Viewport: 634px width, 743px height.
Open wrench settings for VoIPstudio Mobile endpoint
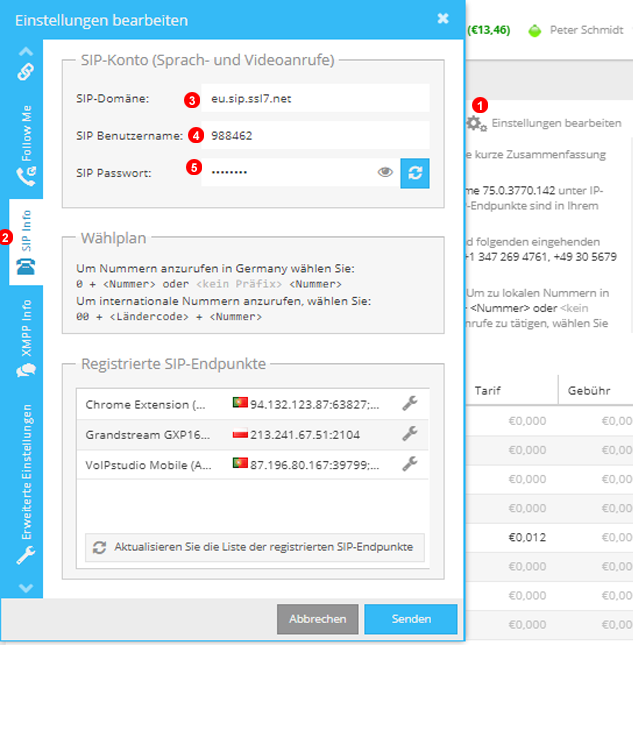tap(409, 463)
